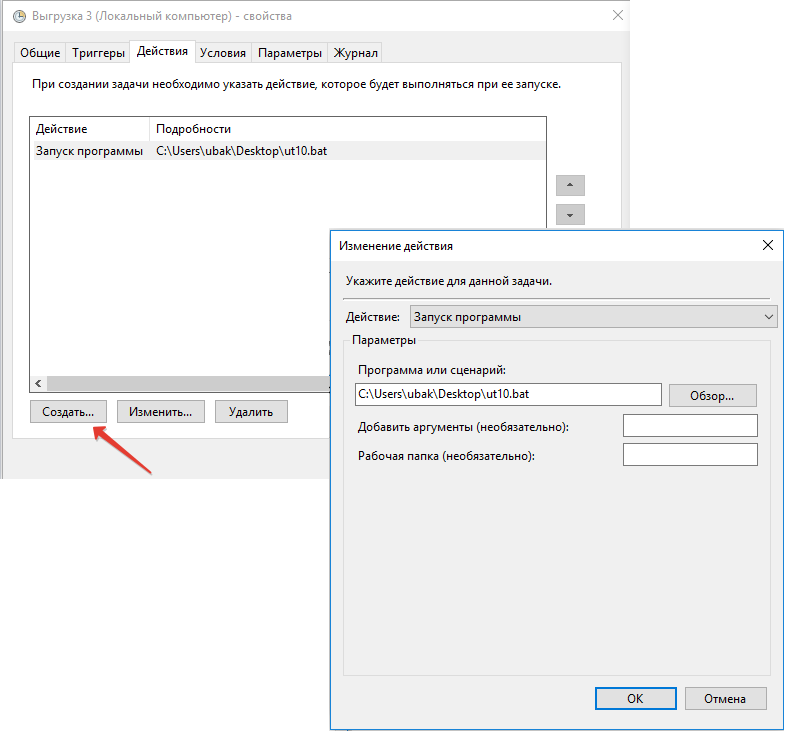Close the Изменение действия dialog with X
Viewport: 785px width, 731px height.
click(x=767, y=245)
